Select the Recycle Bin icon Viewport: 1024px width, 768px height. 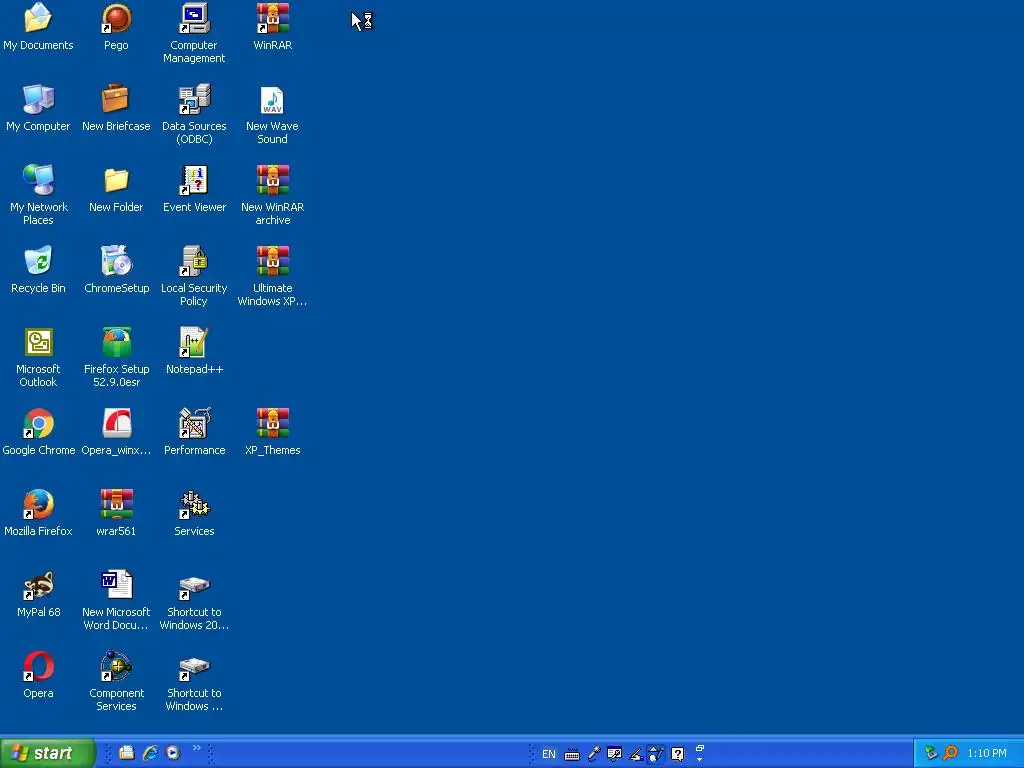38,270
